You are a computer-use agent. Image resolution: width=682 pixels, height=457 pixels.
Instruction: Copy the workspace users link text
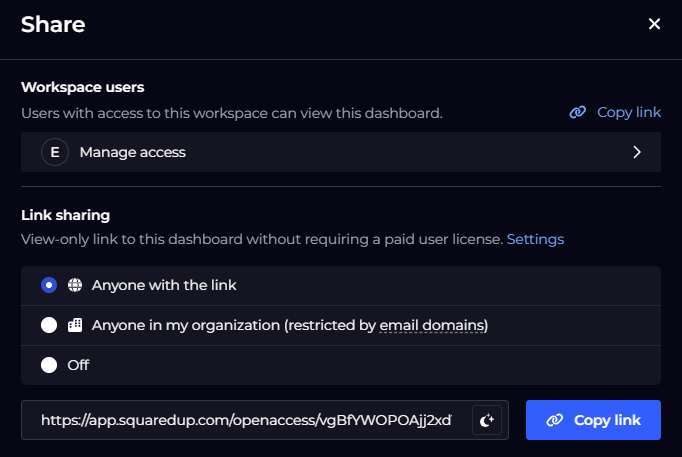point(629,112)
